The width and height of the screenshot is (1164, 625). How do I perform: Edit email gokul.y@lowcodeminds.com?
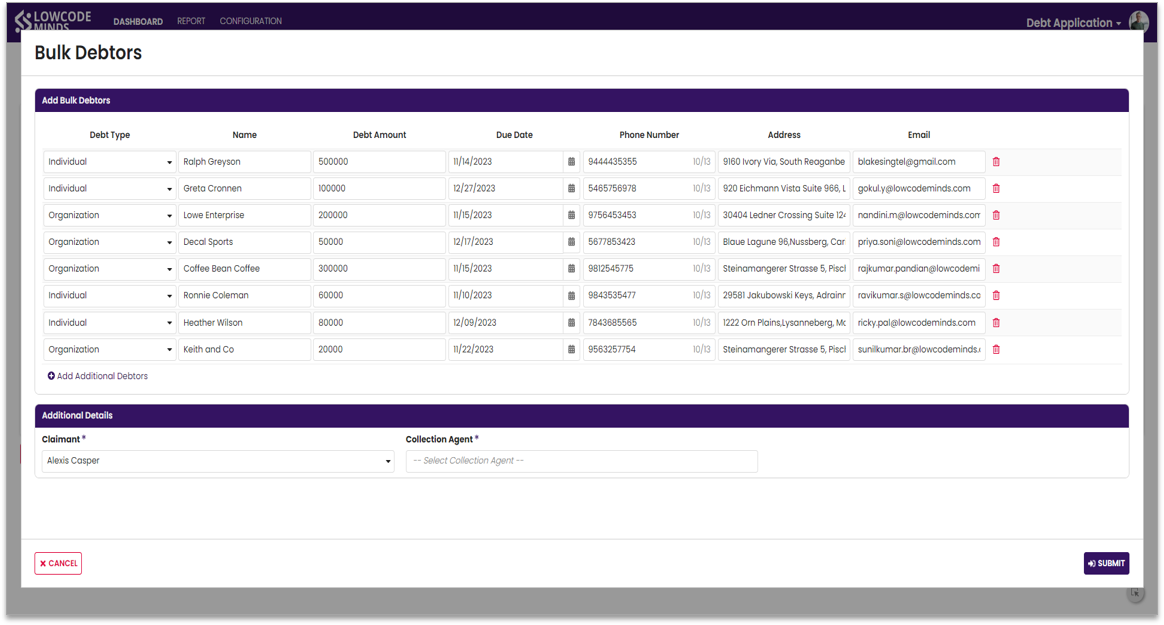point(918,189)
